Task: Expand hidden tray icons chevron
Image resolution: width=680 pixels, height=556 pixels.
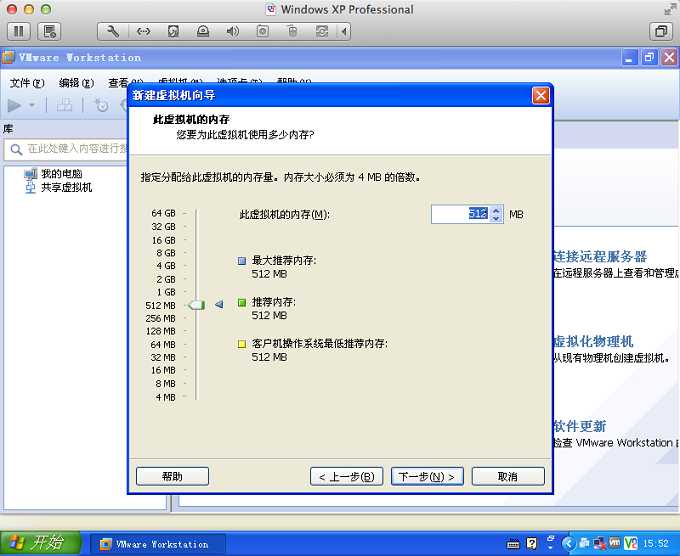Action: [x=569, y=543]
